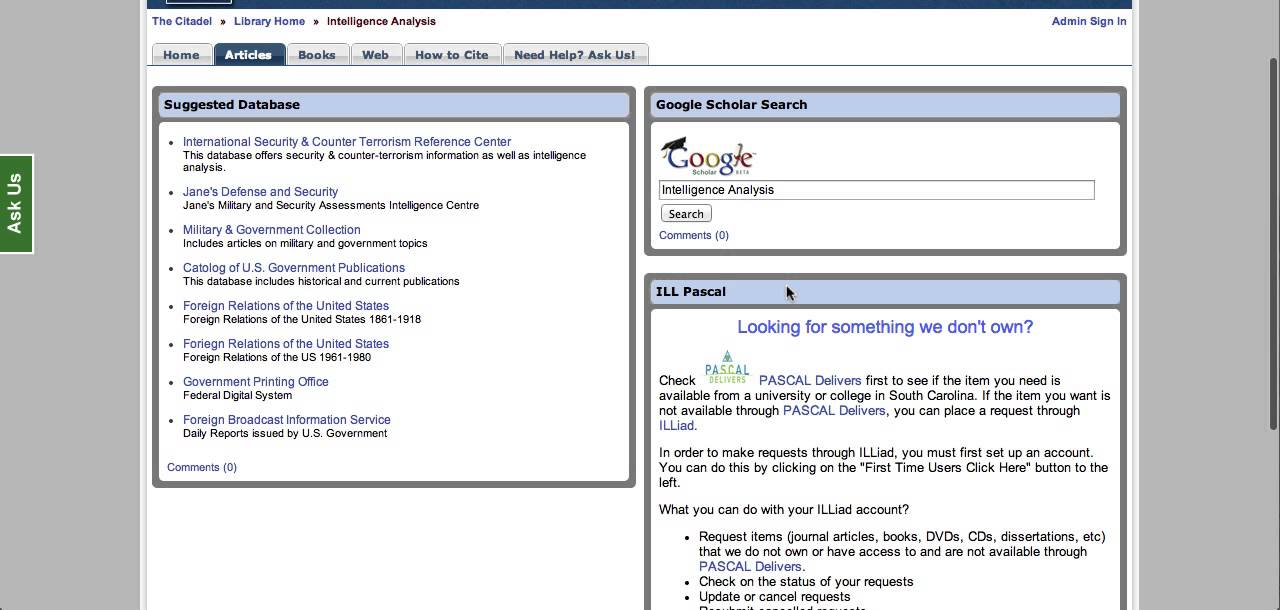Open the Need Help? Ask Us! tab
Screen dimensions: 1280x610
575,54
